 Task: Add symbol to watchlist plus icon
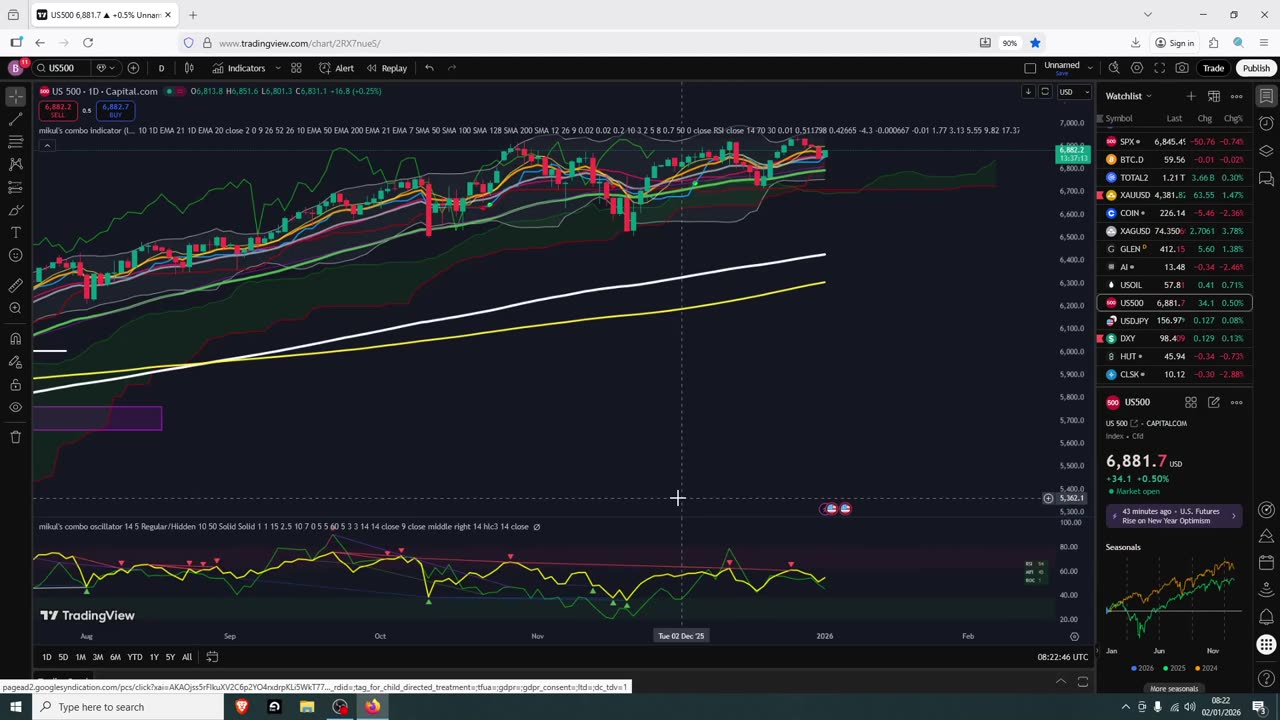pos(1190,96)
